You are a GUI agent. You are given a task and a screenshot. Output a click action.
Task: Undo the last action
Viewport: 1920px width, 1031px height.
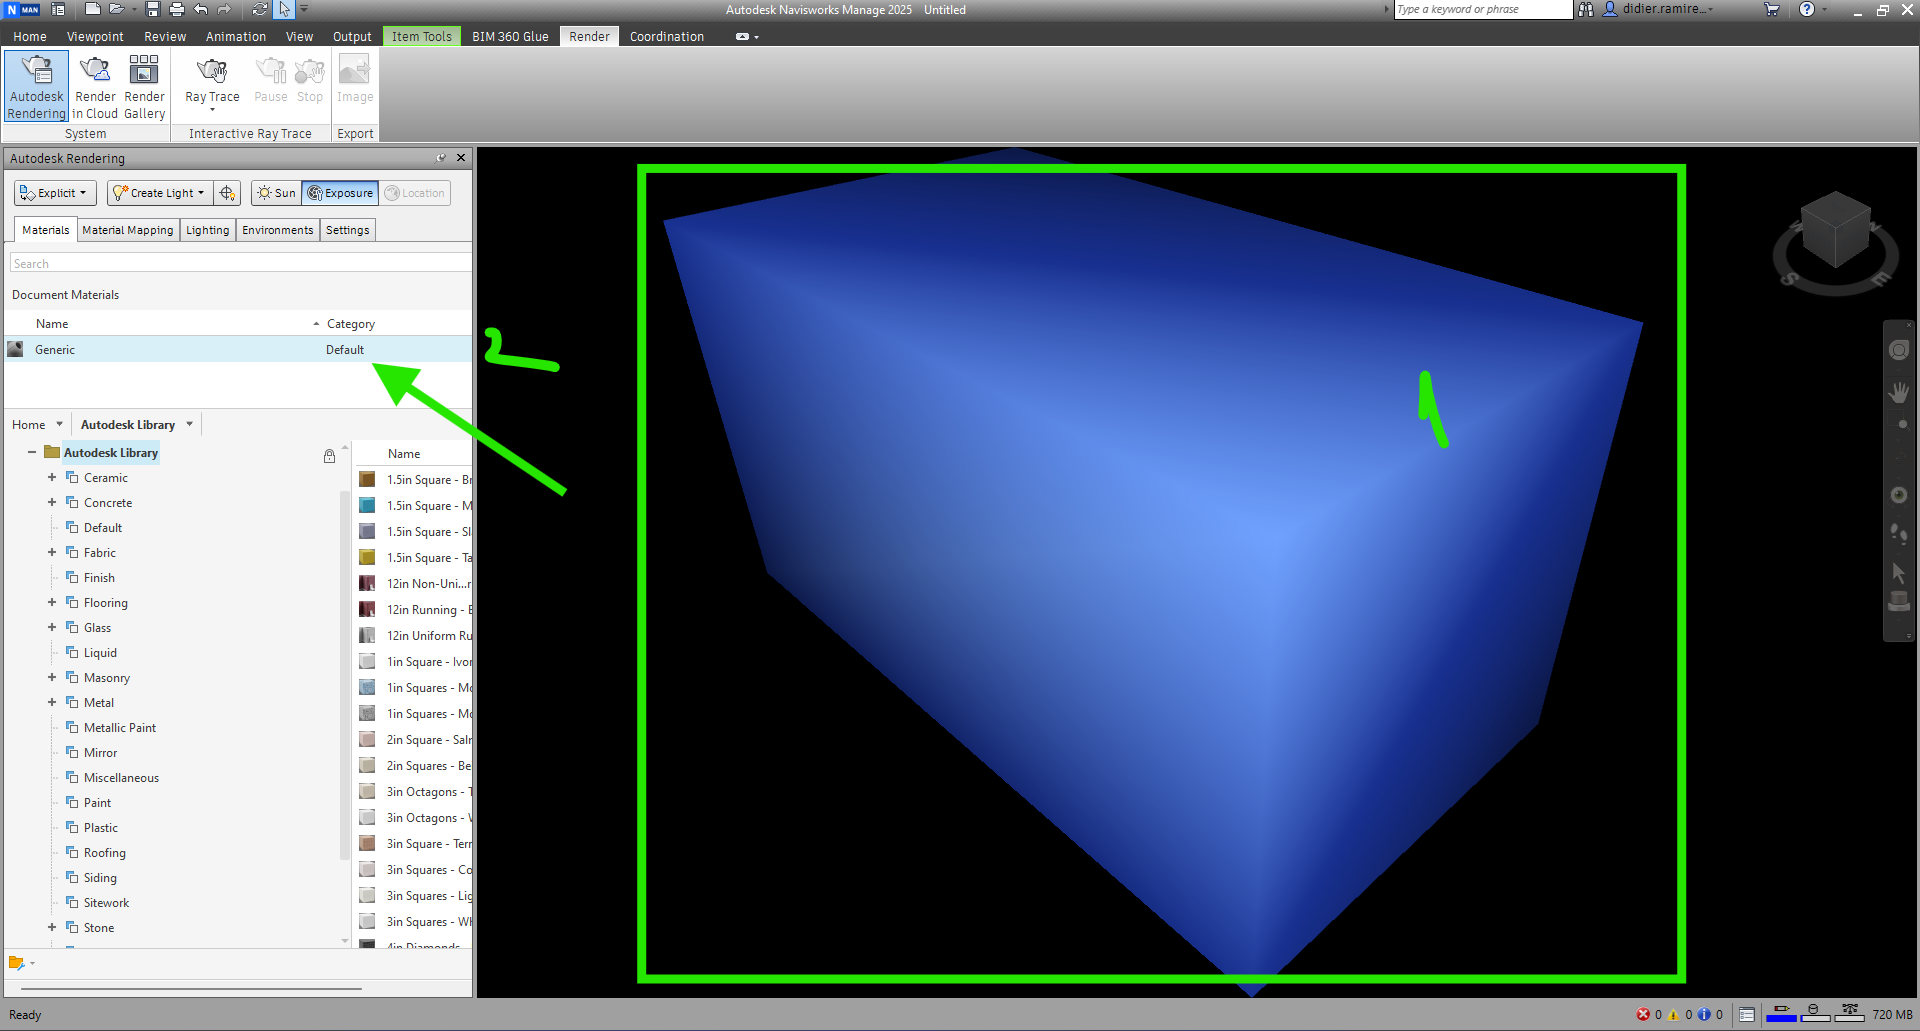click(201, 9)
